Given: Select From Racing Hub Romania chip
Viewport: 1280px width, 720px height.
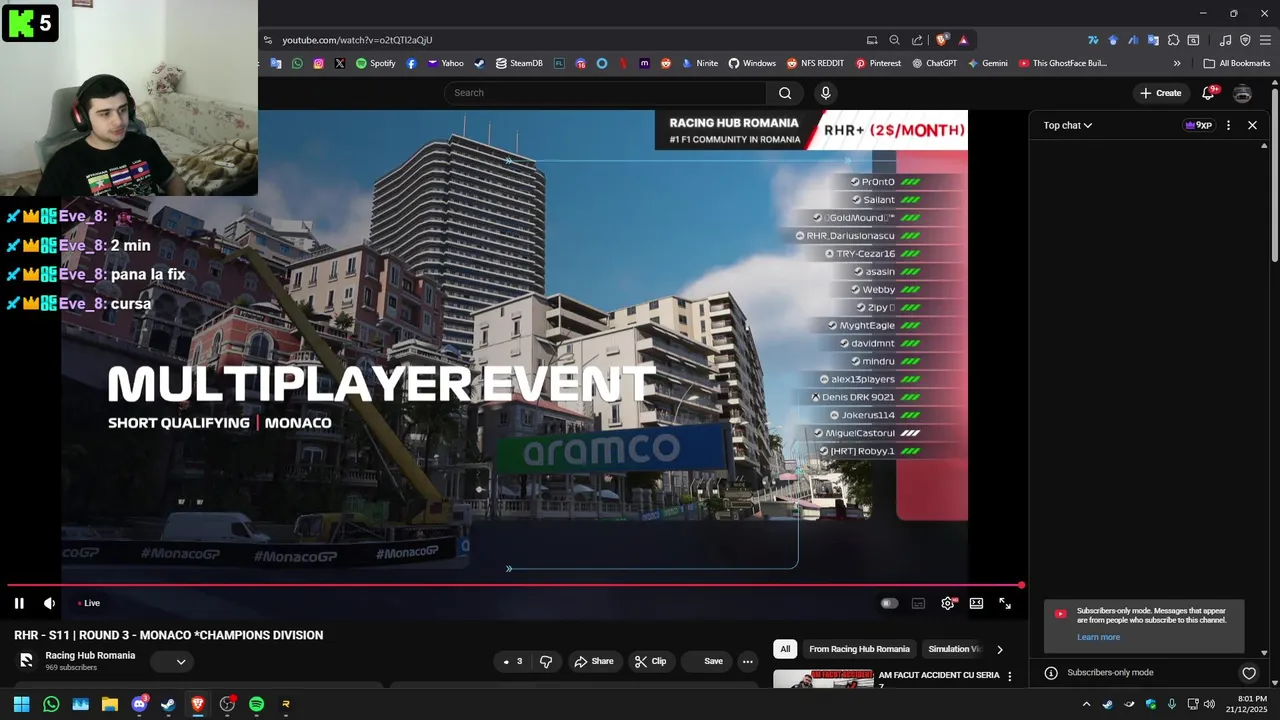Looking at the screenshot, I should [859, 649].
